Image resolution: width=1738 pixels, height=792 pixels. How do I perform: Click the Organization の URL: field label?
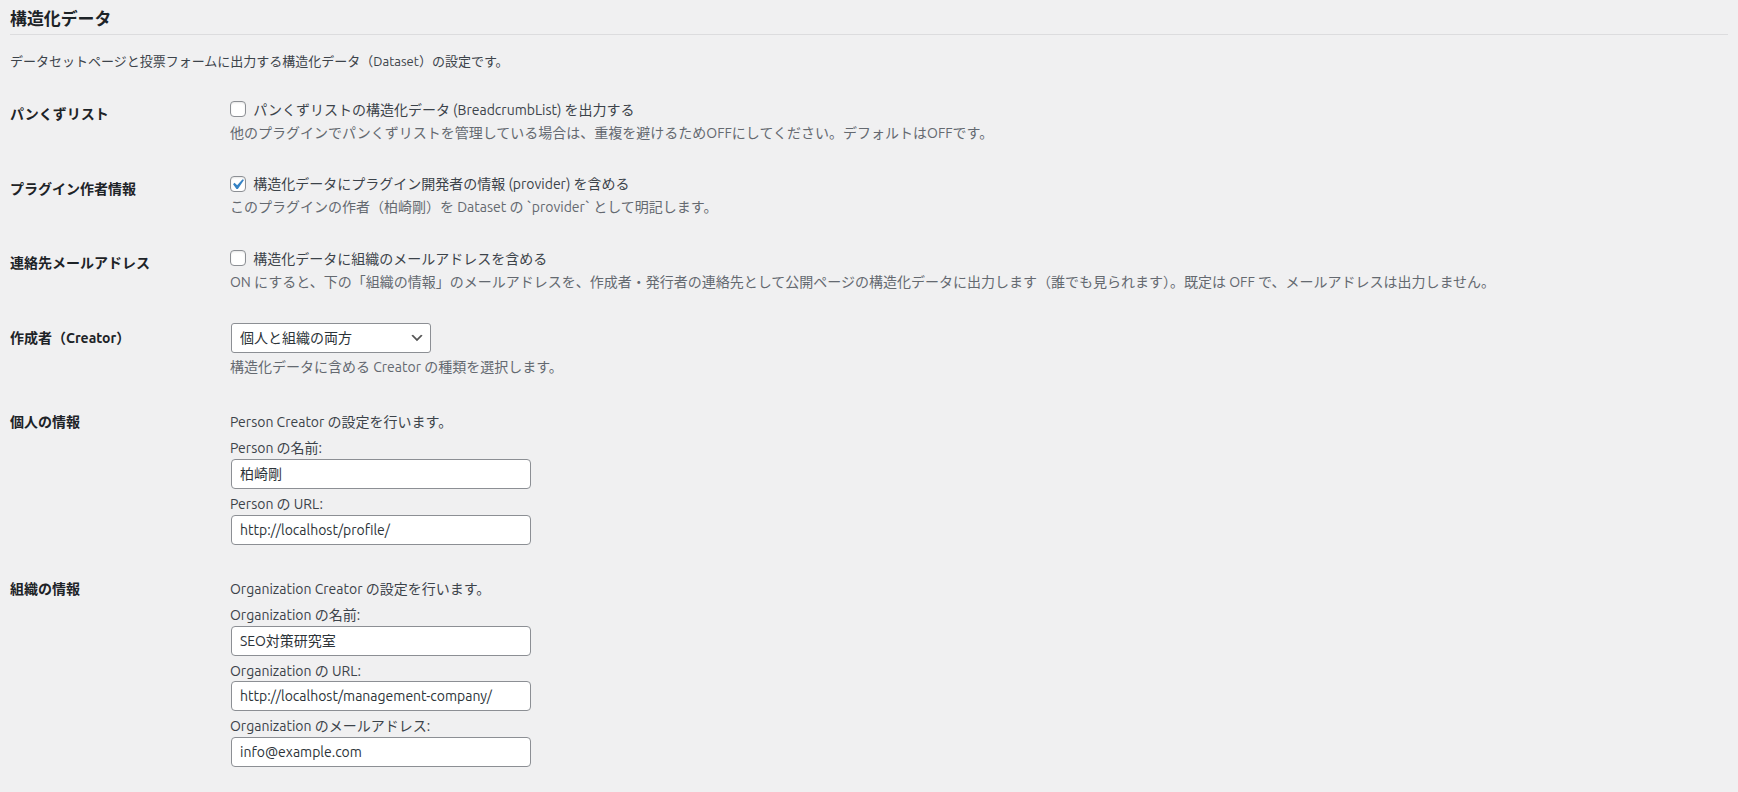[x=296, y=671]
